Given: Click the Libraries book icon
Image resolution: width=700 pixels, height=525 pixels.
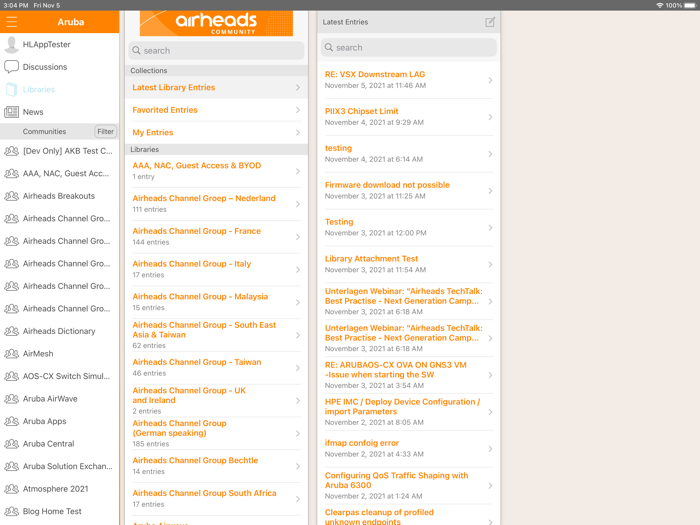Looking at the screenshot, I should click(x=12, y=89).
